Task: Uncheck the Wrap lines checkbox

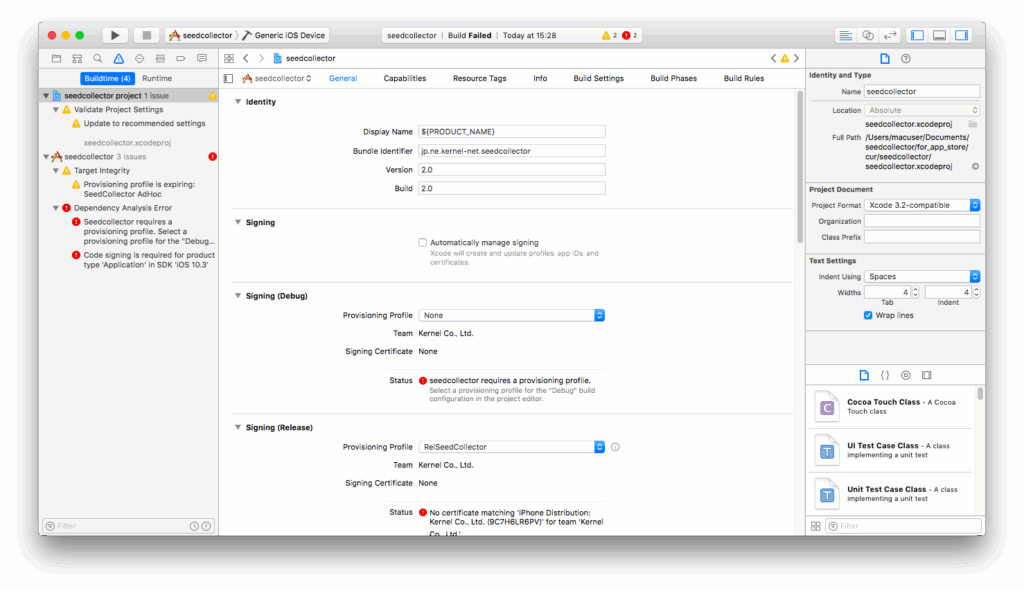Action: click(x=868, y=315)
